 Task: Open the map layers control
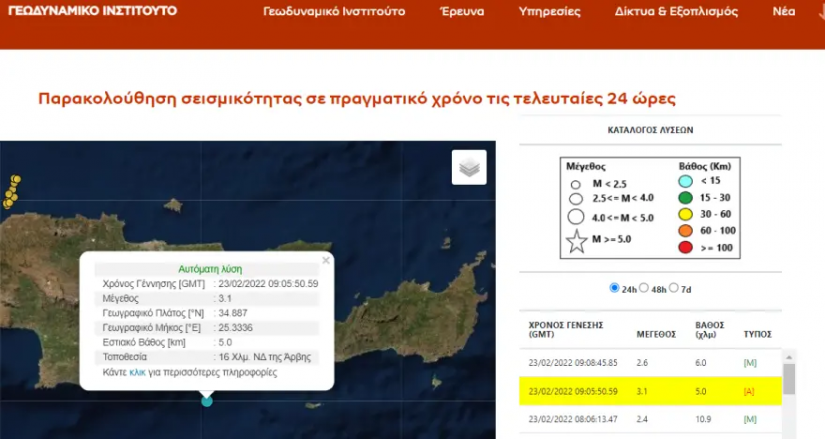click(x=469, y=167)
